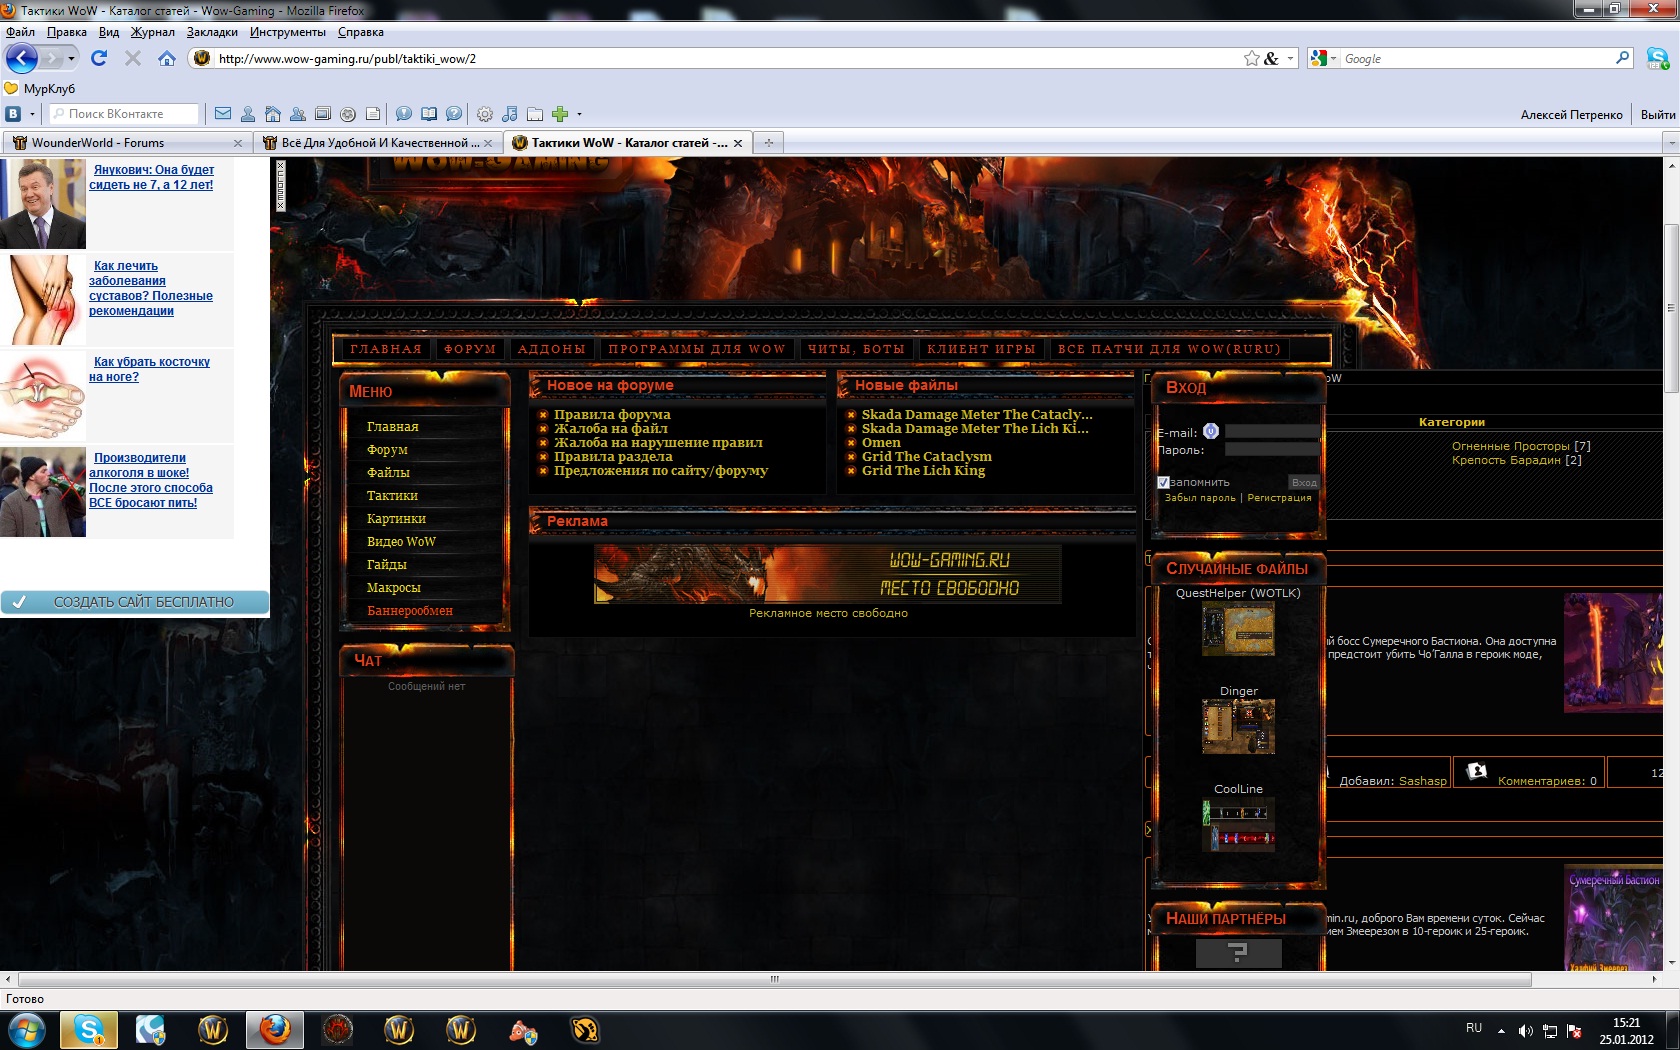This screenshot has height=1050, width=1680.
Task: Open the Google search engine selector dropdown
Action: (x=1332, y=58)
